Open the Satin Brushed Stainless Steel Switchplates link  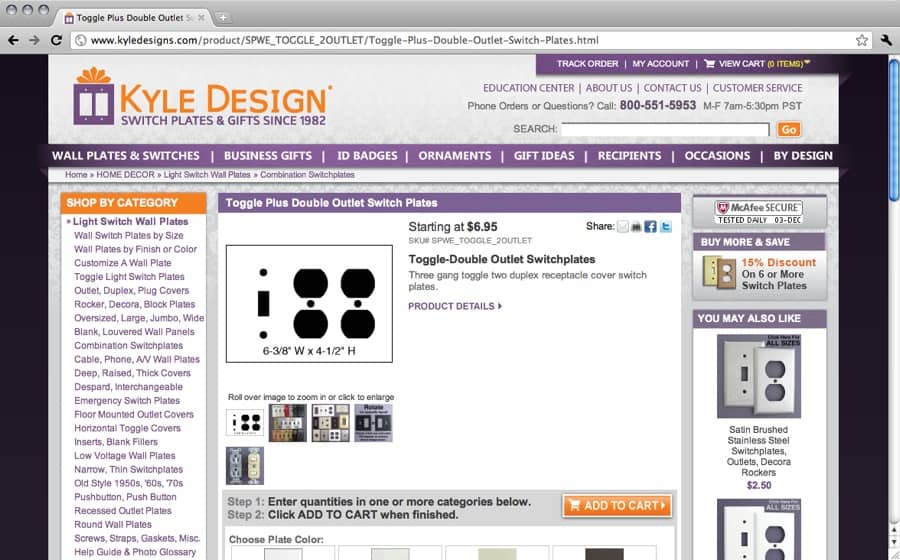click(x=759, y=451)
